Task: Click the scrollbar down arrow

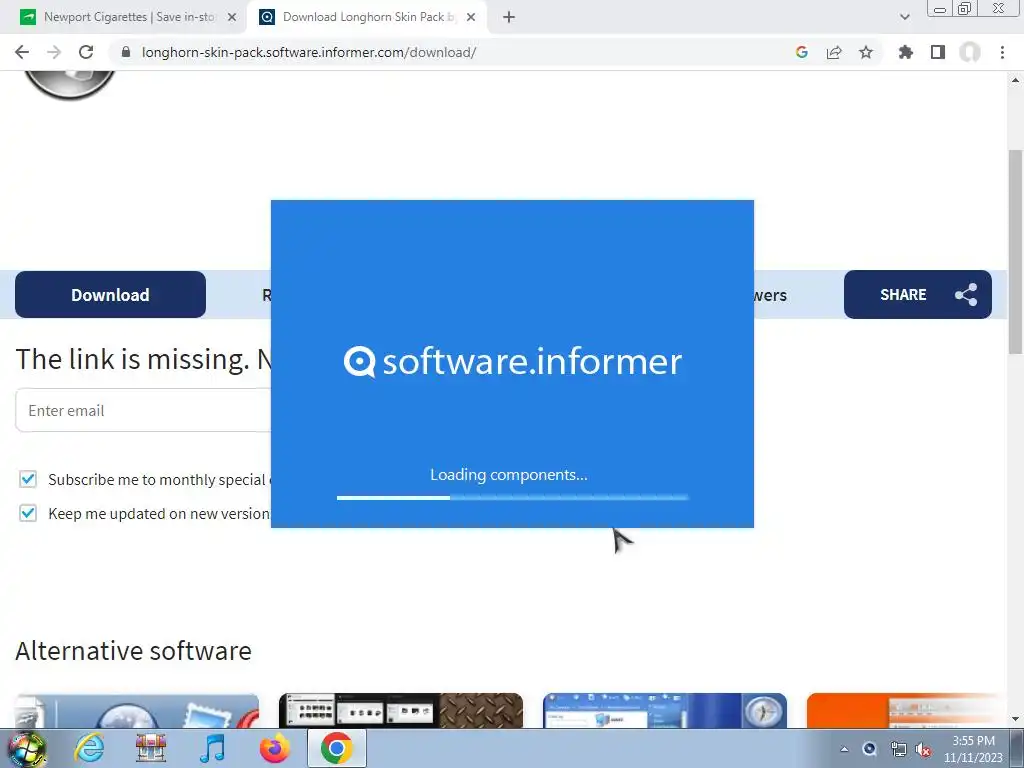Action: [x=1015, y=720]
